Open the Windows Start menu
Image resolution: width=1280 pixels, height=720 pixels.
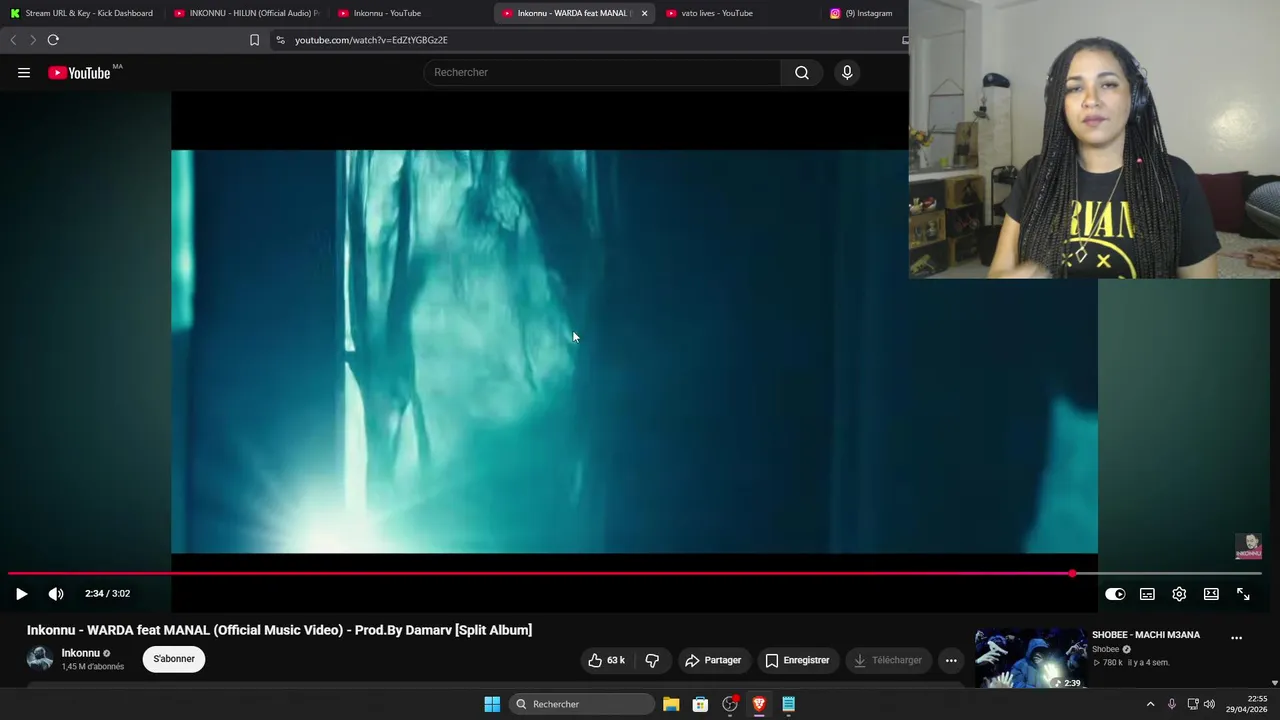pos(492,704)
